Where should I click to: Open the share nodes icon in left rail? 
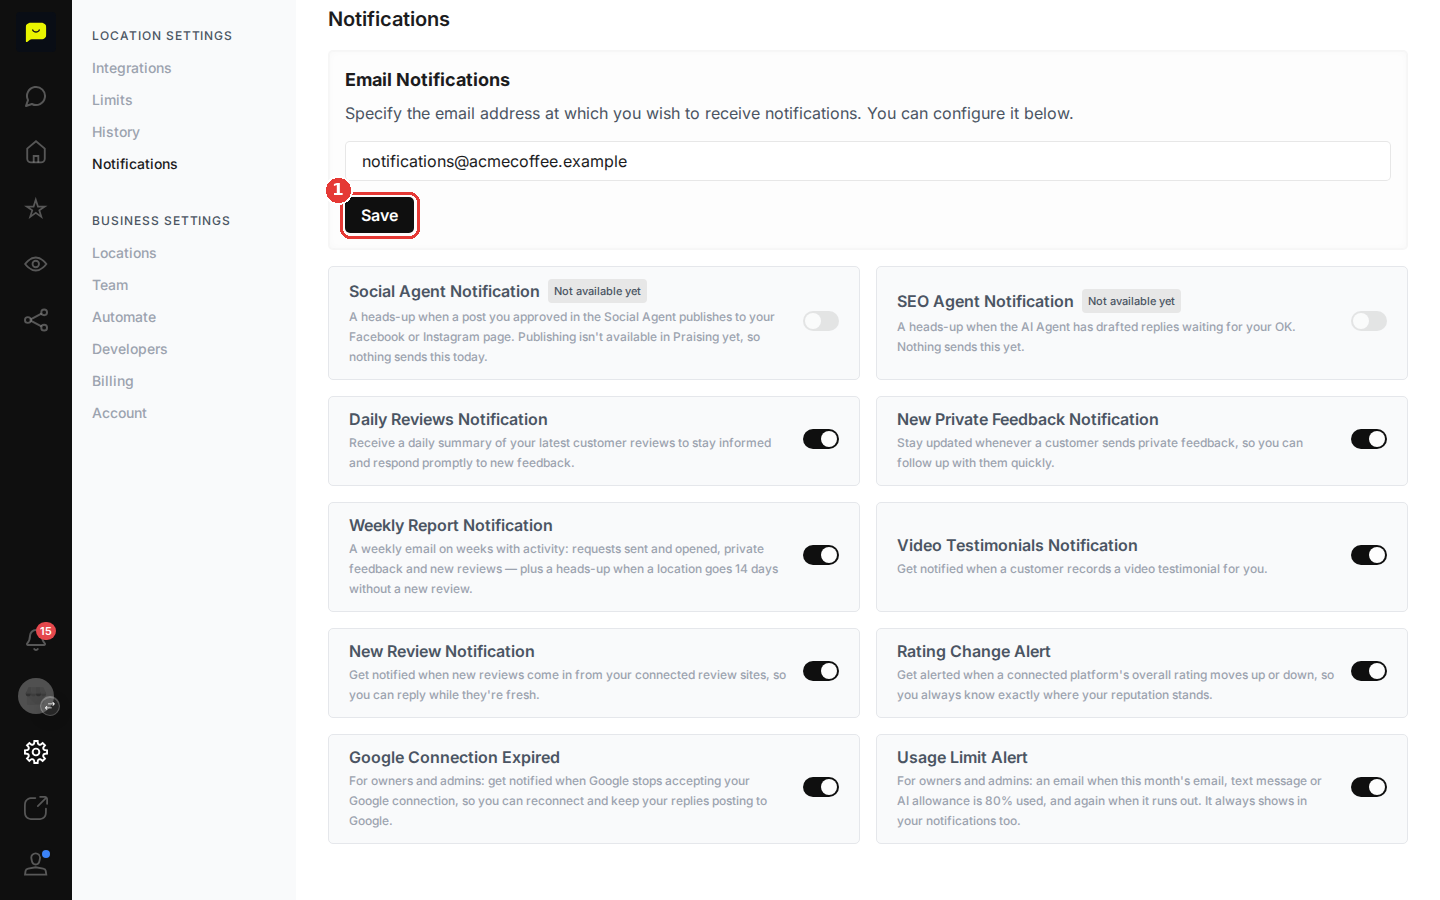point(36,320)
